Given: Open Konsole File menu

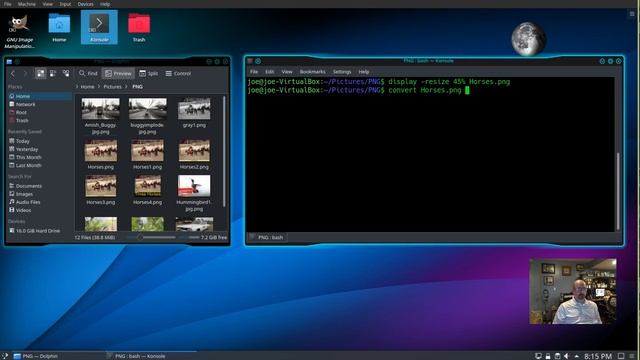Looking at the screenshot, I should tap(254, 72).
